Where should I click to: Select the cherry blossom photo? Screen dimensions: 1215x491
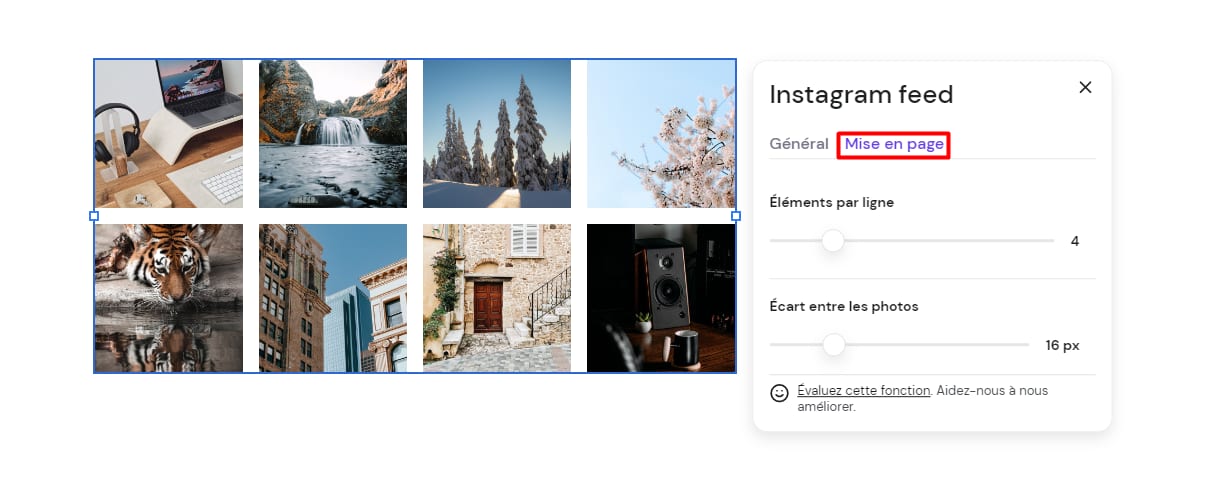coord(661,134)
